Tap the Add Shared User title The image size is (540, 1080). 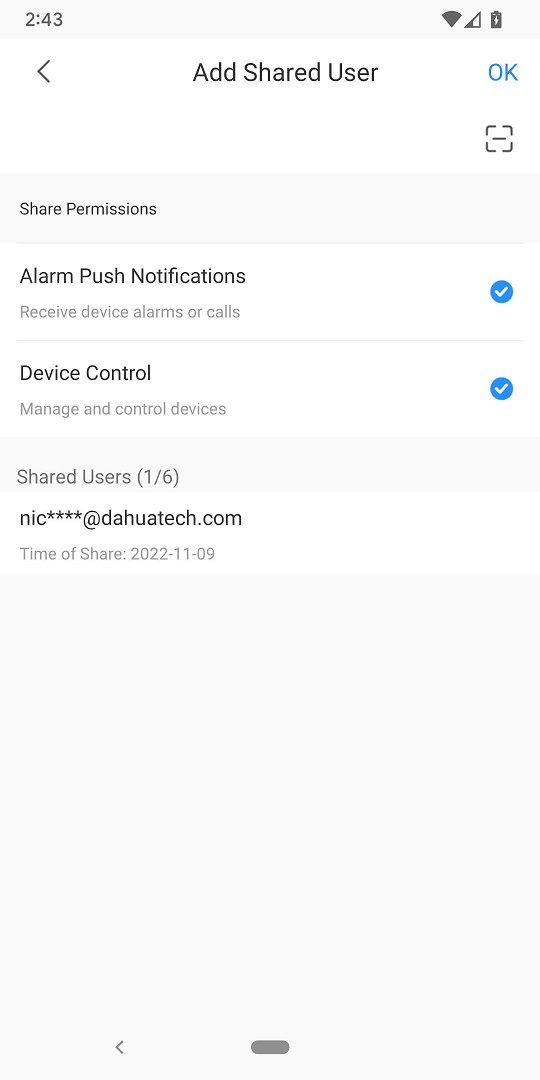[x=285, y=72]
